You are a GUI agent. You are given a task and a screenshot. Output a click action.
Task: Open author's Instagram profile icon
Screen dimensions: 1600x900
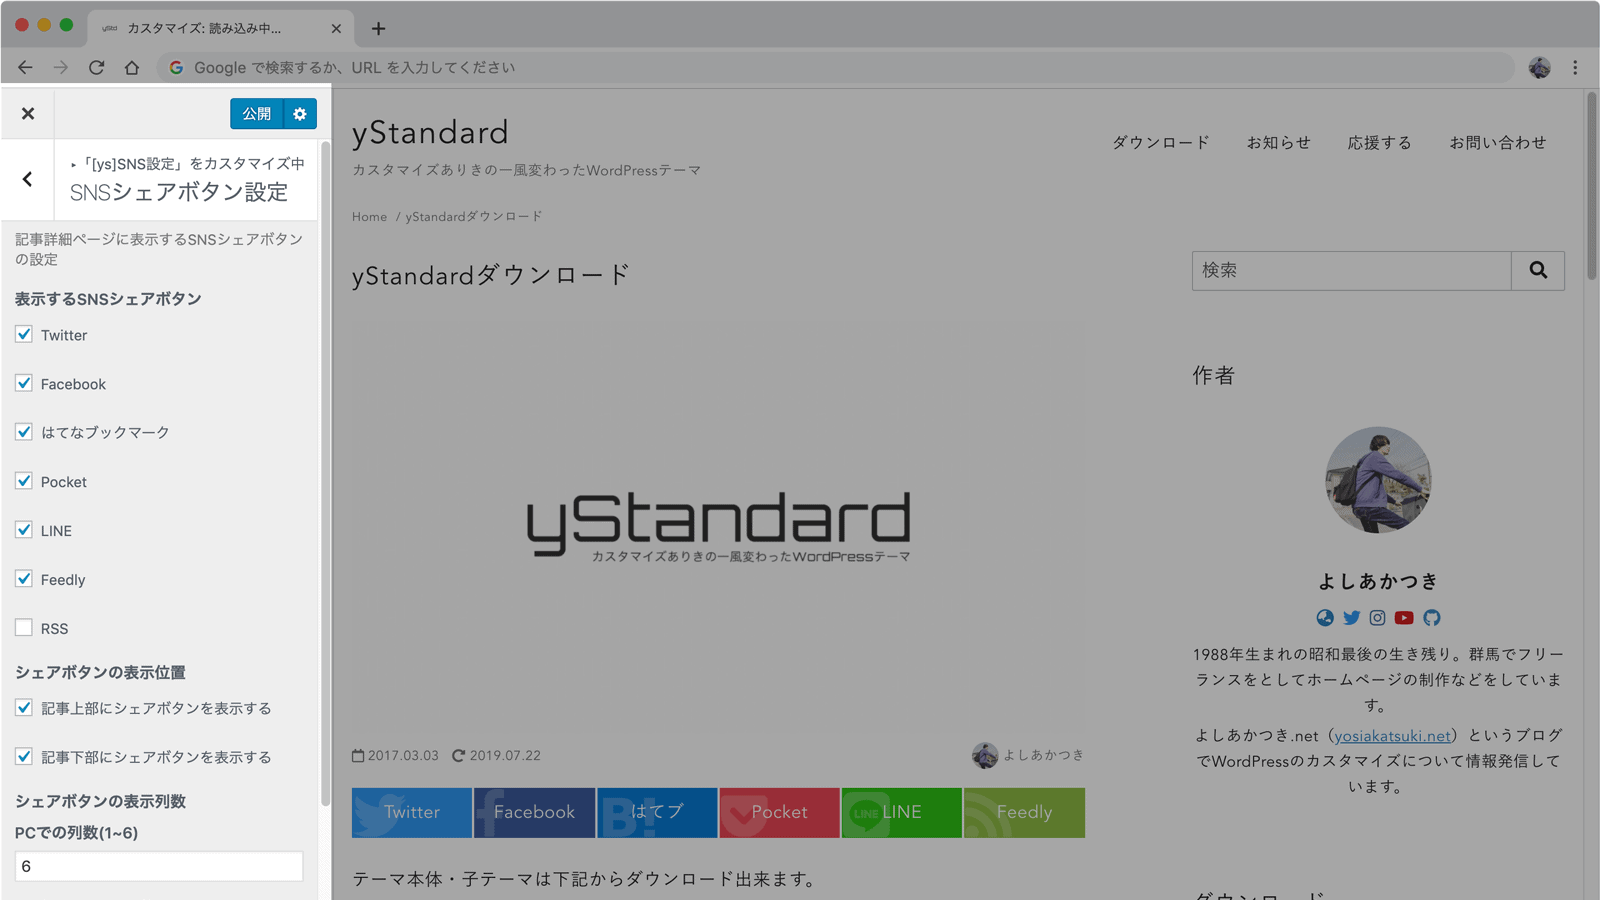pyautogui.click(x=1378, y=618)
